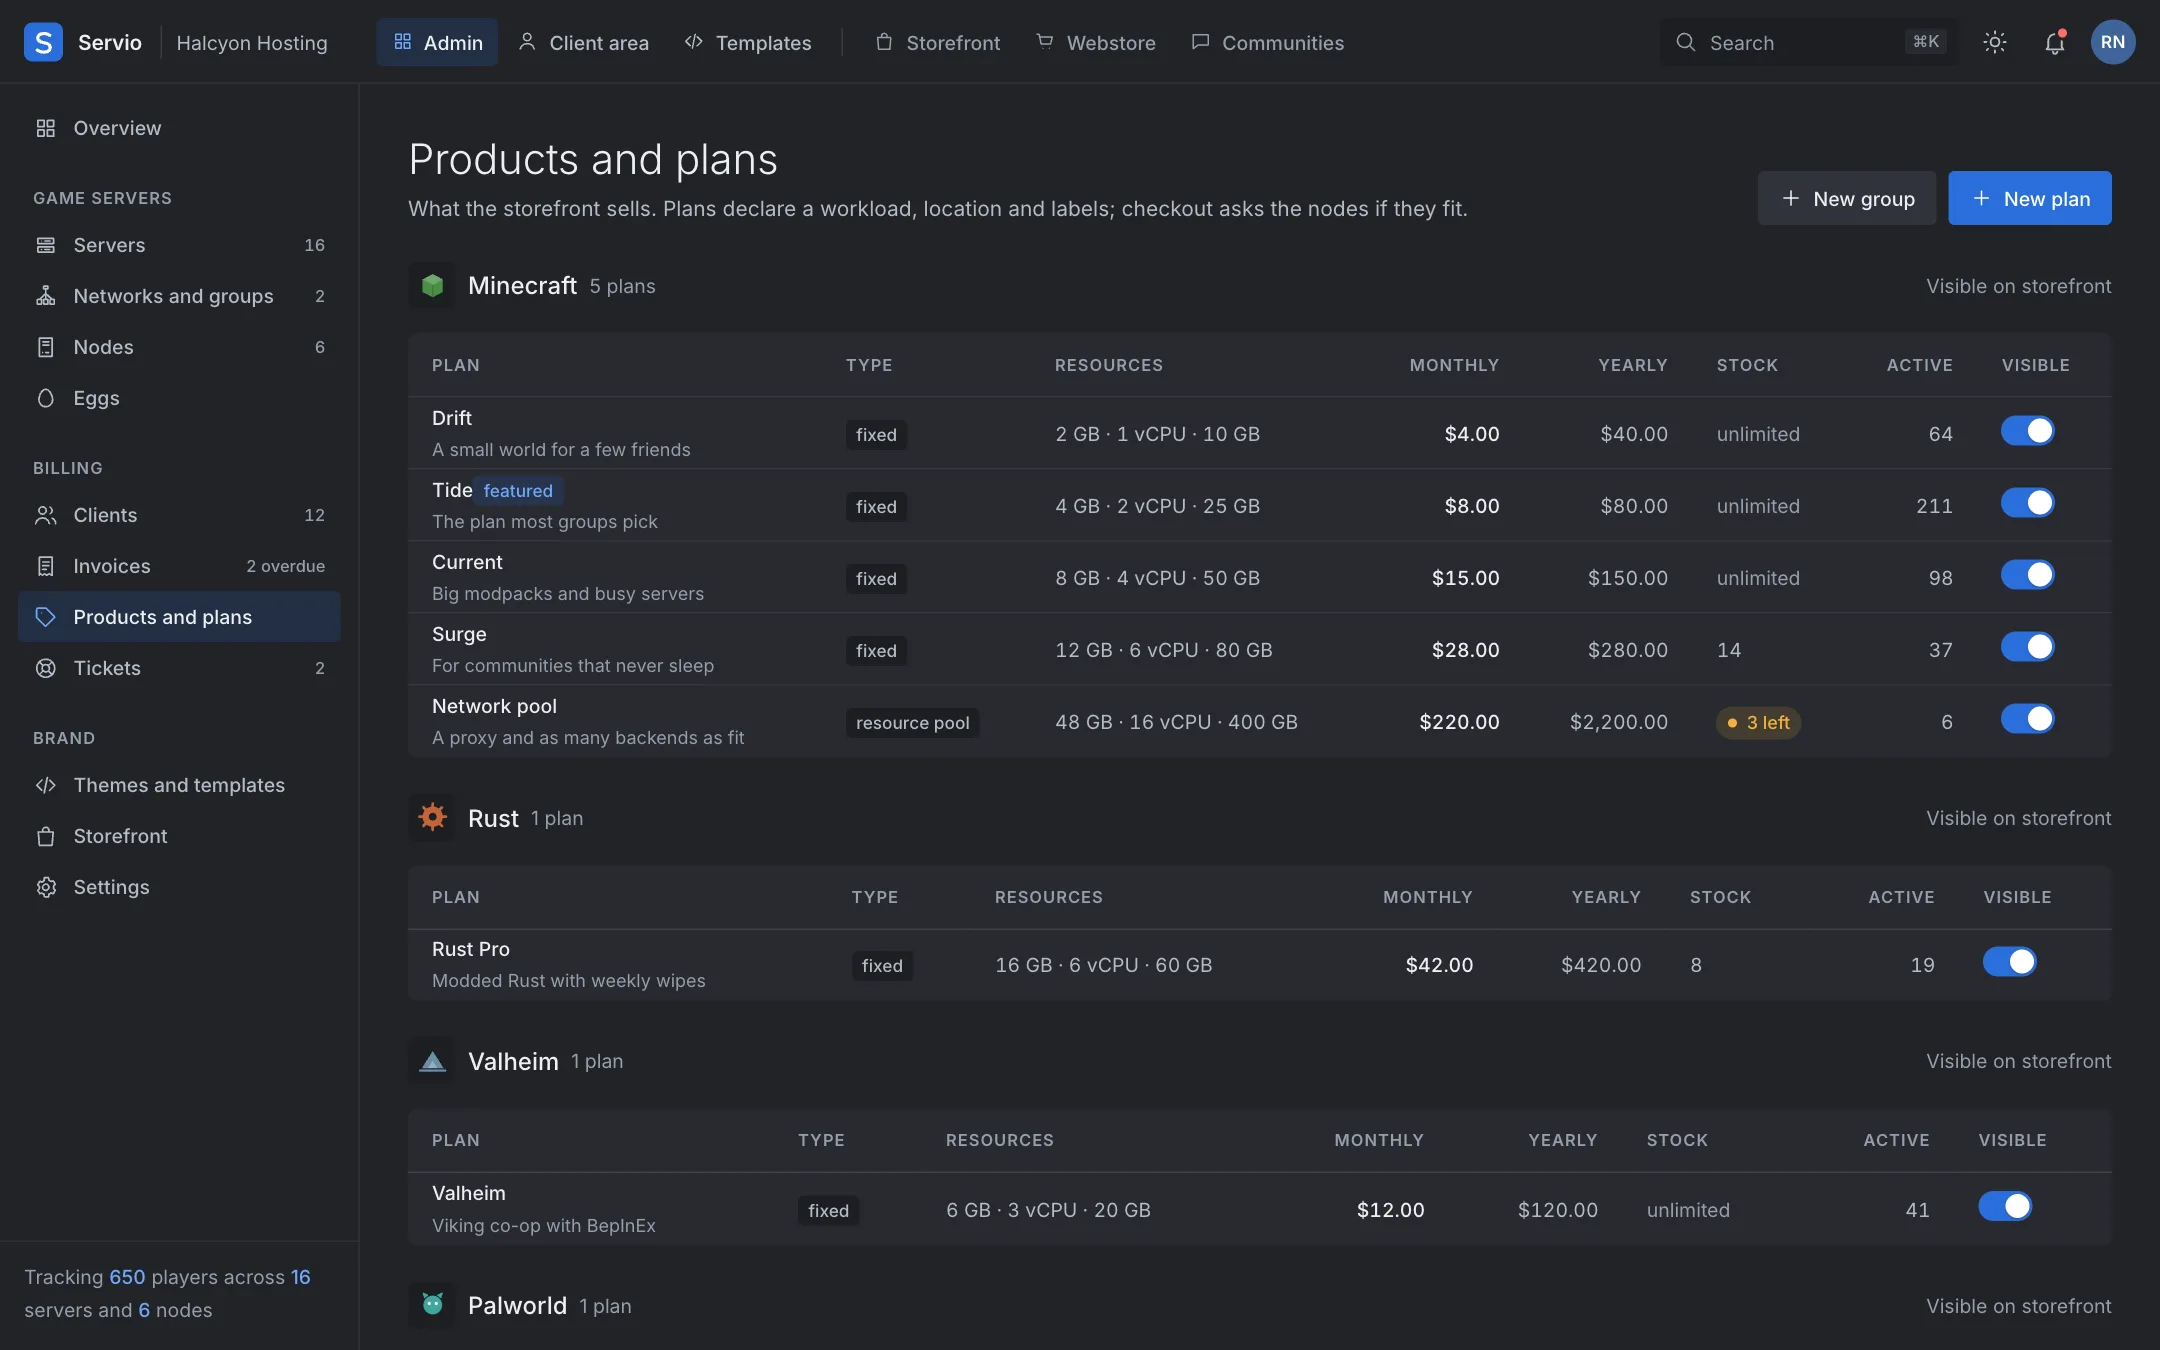Open Products and plans in sidebar
This screenshot has height=1350, width=2160.
tap(179, 617)
